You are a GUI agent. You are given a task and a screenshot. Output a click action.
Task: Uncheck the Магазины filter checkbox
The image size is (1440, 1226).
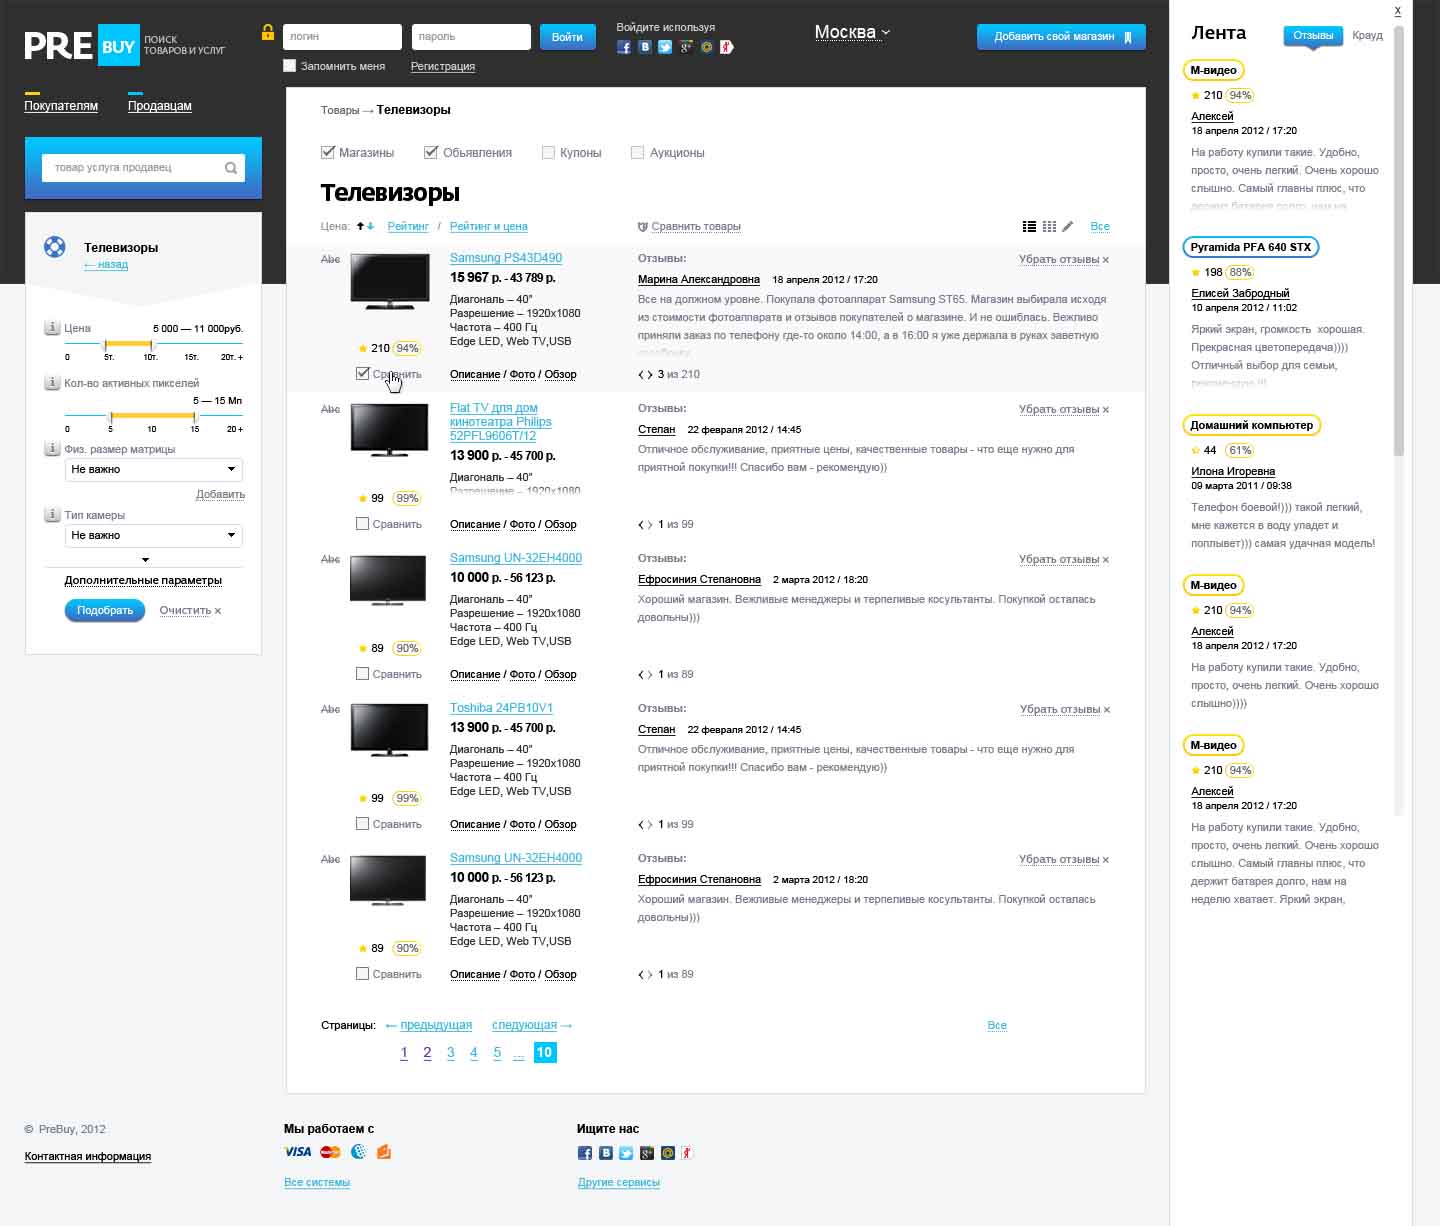click(x=327, y=153)
